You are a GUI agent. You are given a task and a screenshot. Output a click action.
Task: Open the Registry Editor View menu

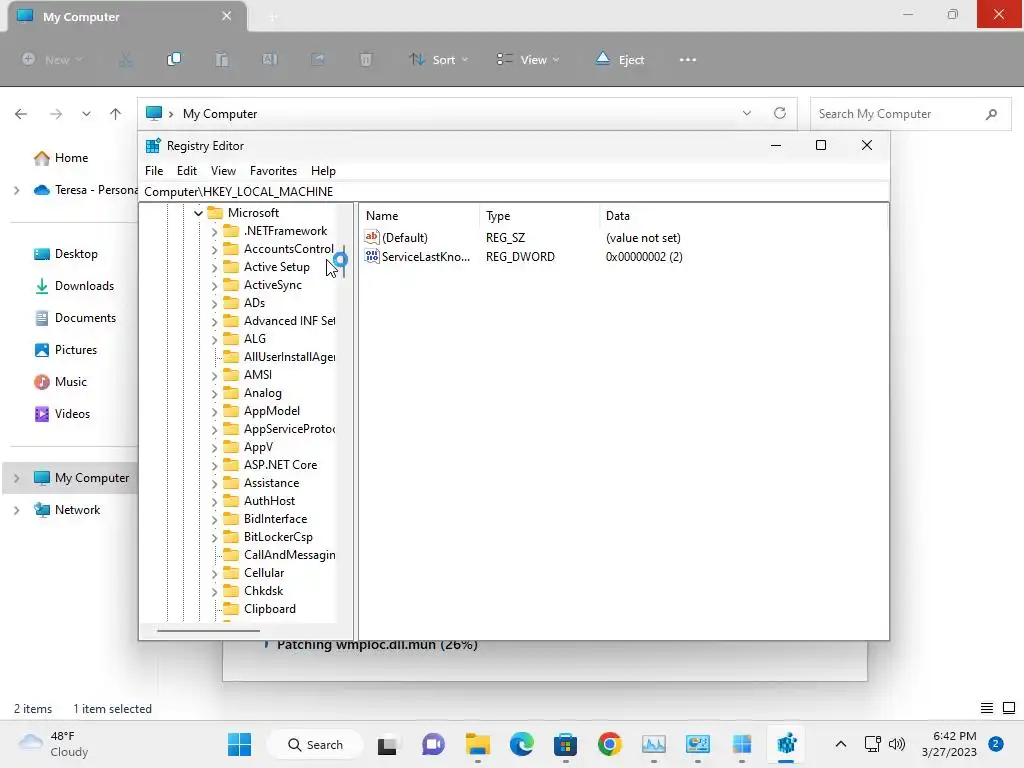coord(223,170)
